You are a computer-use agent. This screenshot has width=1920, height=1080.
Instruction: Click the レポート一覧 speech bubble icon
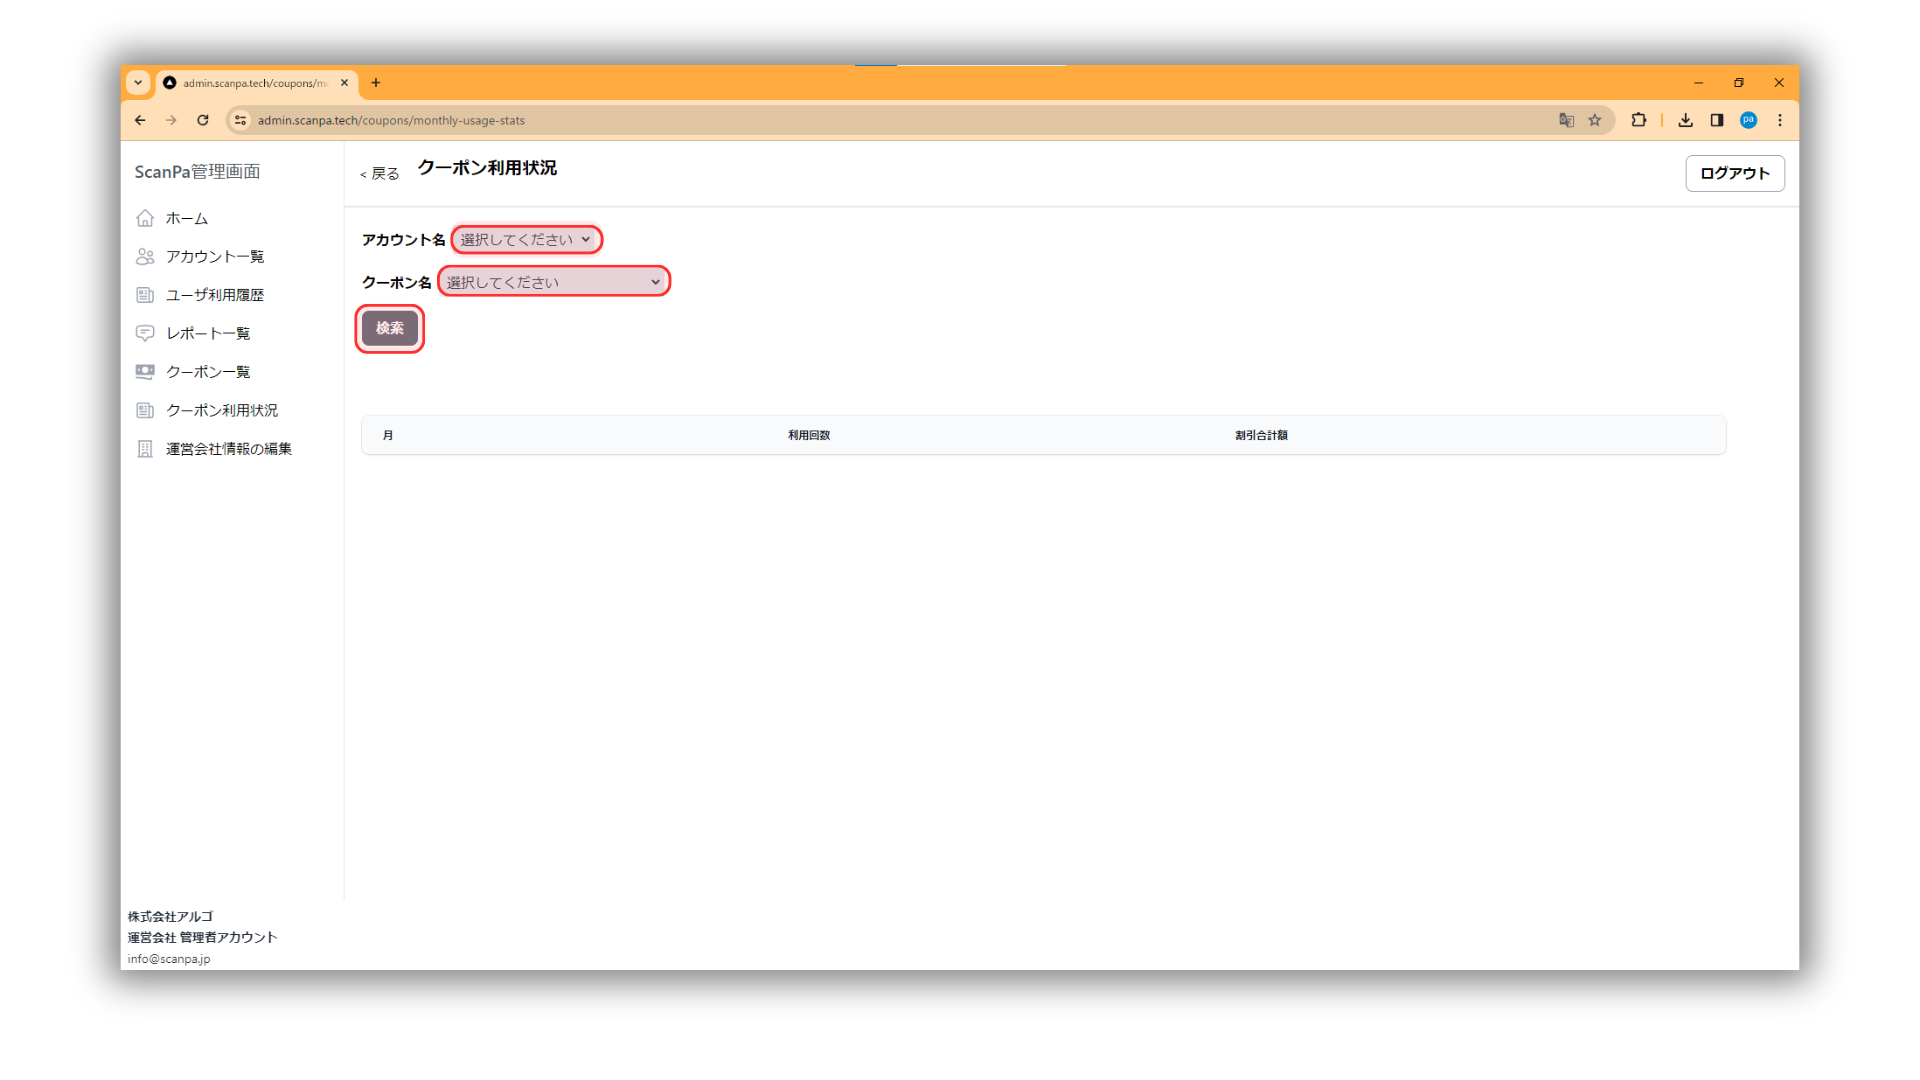(145, 333)
